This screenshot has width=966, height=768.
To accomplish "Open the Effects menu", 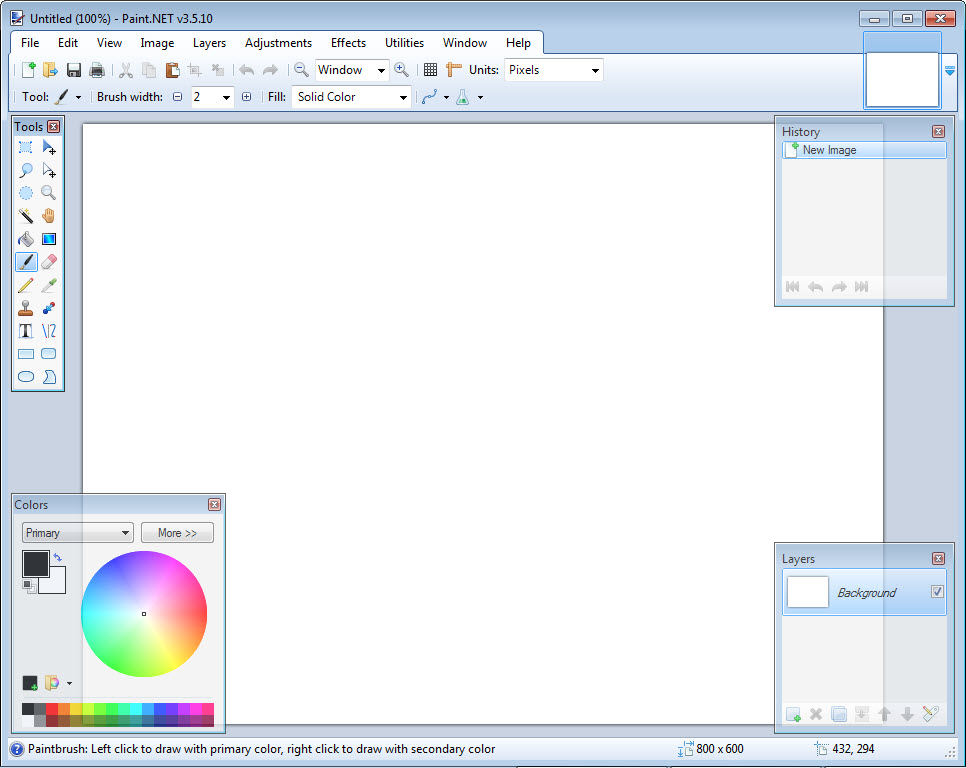I will [347, 43].
